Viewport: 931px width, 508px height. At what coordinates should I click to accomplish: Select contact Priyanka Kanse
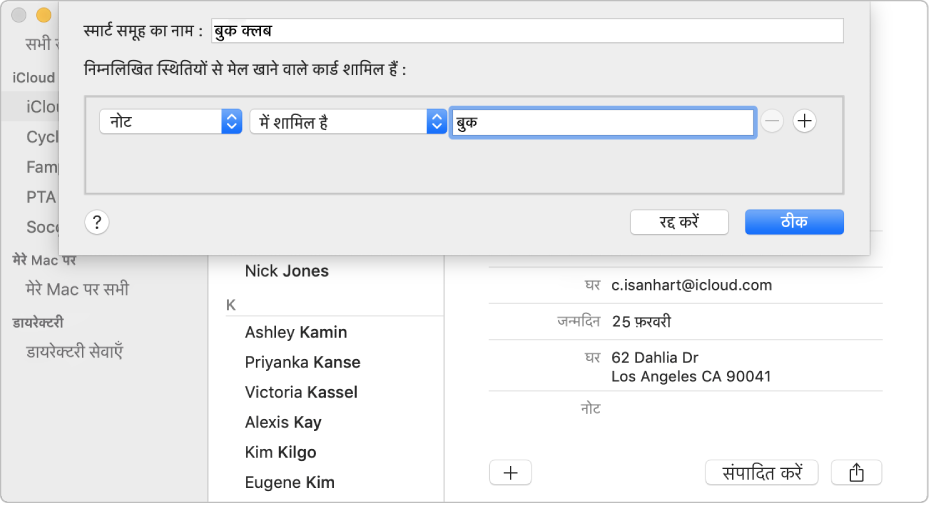point(302,363)
